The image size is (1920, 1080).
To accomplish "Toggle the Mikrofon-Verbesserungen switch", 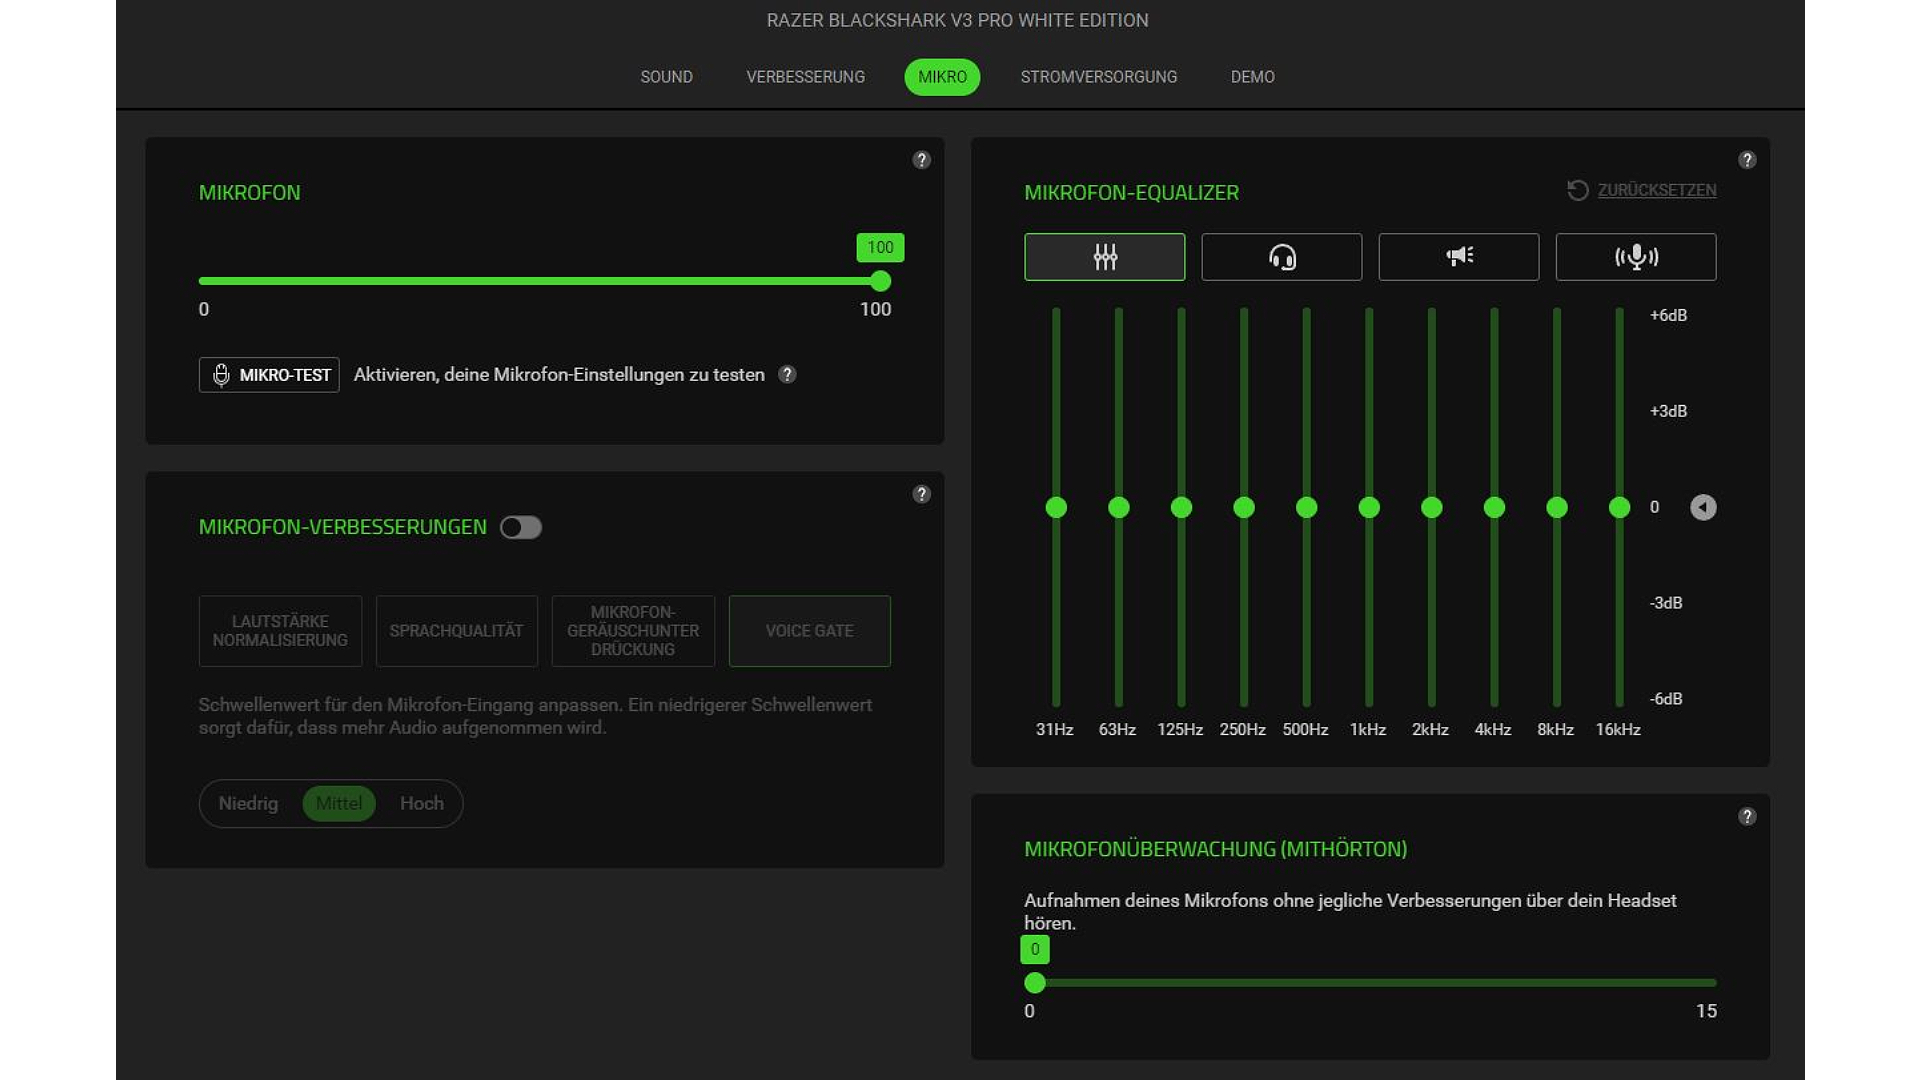I will 520,527.
